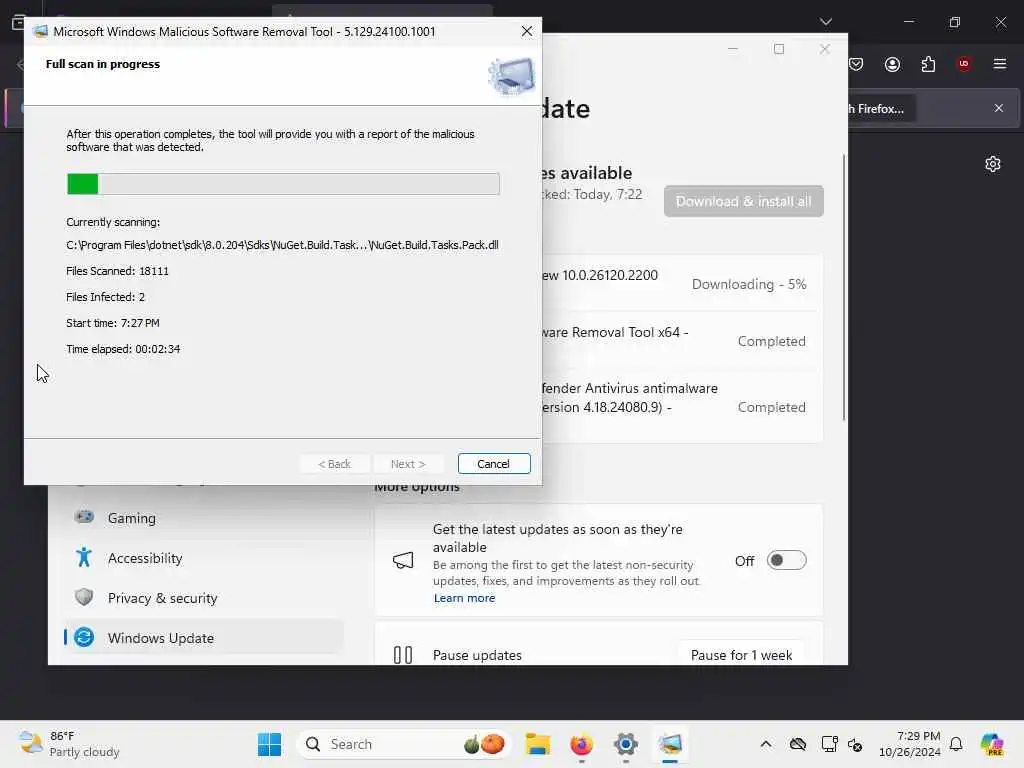The height and width of the screenshot is (768, 1024).
Task: Select Windows Update in Settings sidebar
Action: point(204,638)
